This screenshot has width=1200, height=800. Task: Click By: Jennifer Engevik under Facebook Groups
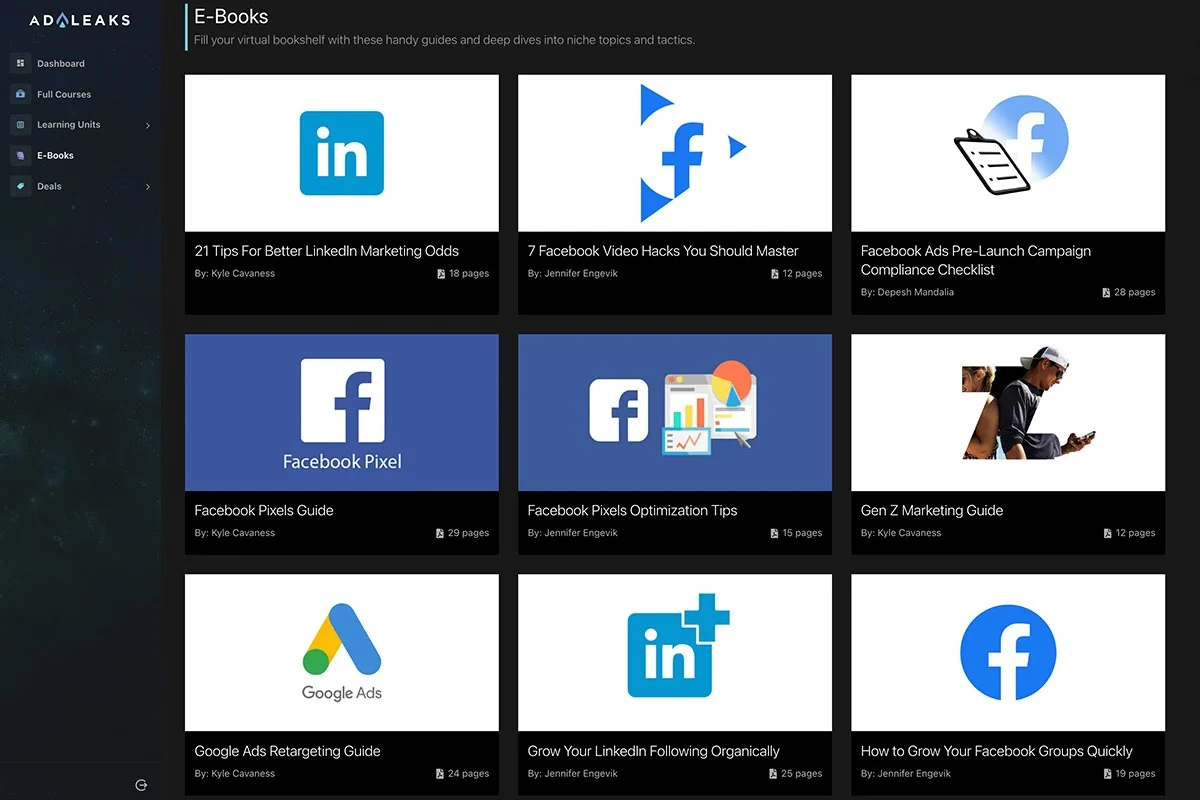click(905, 773)
